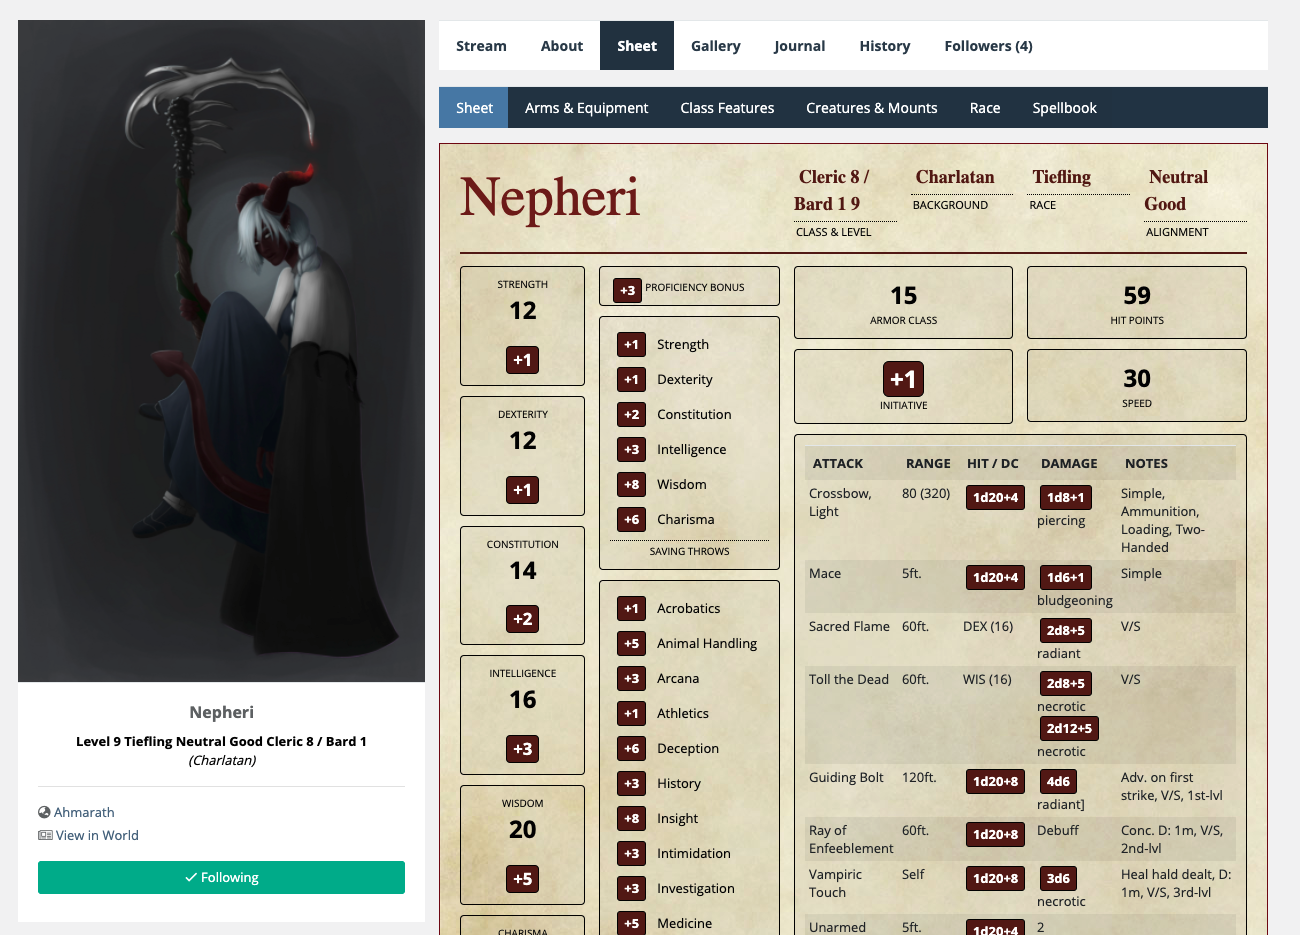Roll Guiding Bolt's 1d20+8 attack

(x=995, y=781)
